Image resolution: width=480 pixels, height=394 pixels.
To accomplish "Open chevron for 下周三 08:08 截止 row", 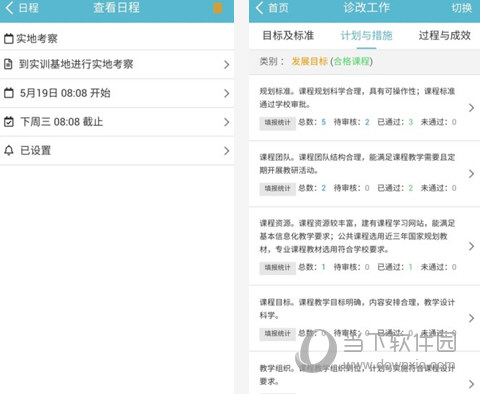I will coord(227,122).
